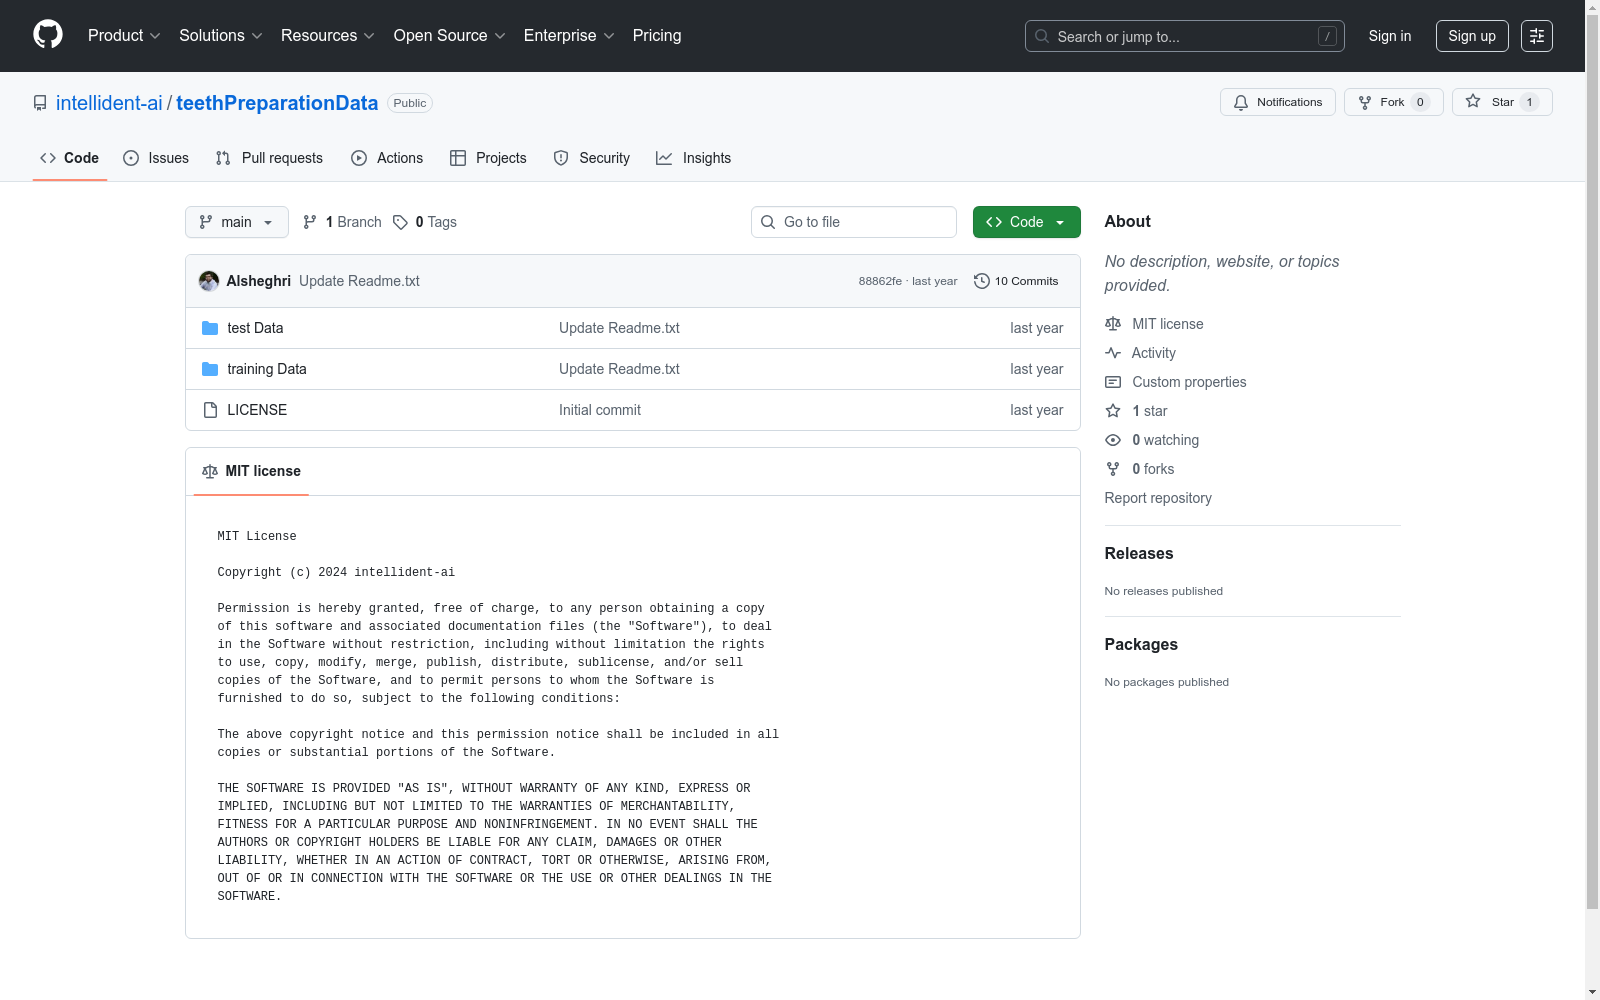Expand the Product menu

tap(124, 36)
